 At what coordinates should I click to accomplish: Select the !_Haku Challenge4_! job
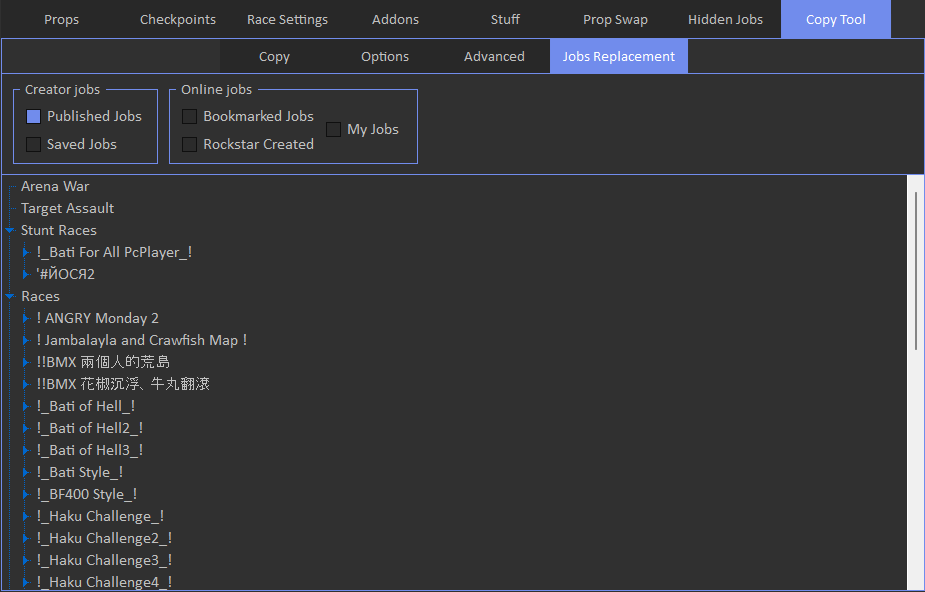pyautogui.click(x=104, y=582)
